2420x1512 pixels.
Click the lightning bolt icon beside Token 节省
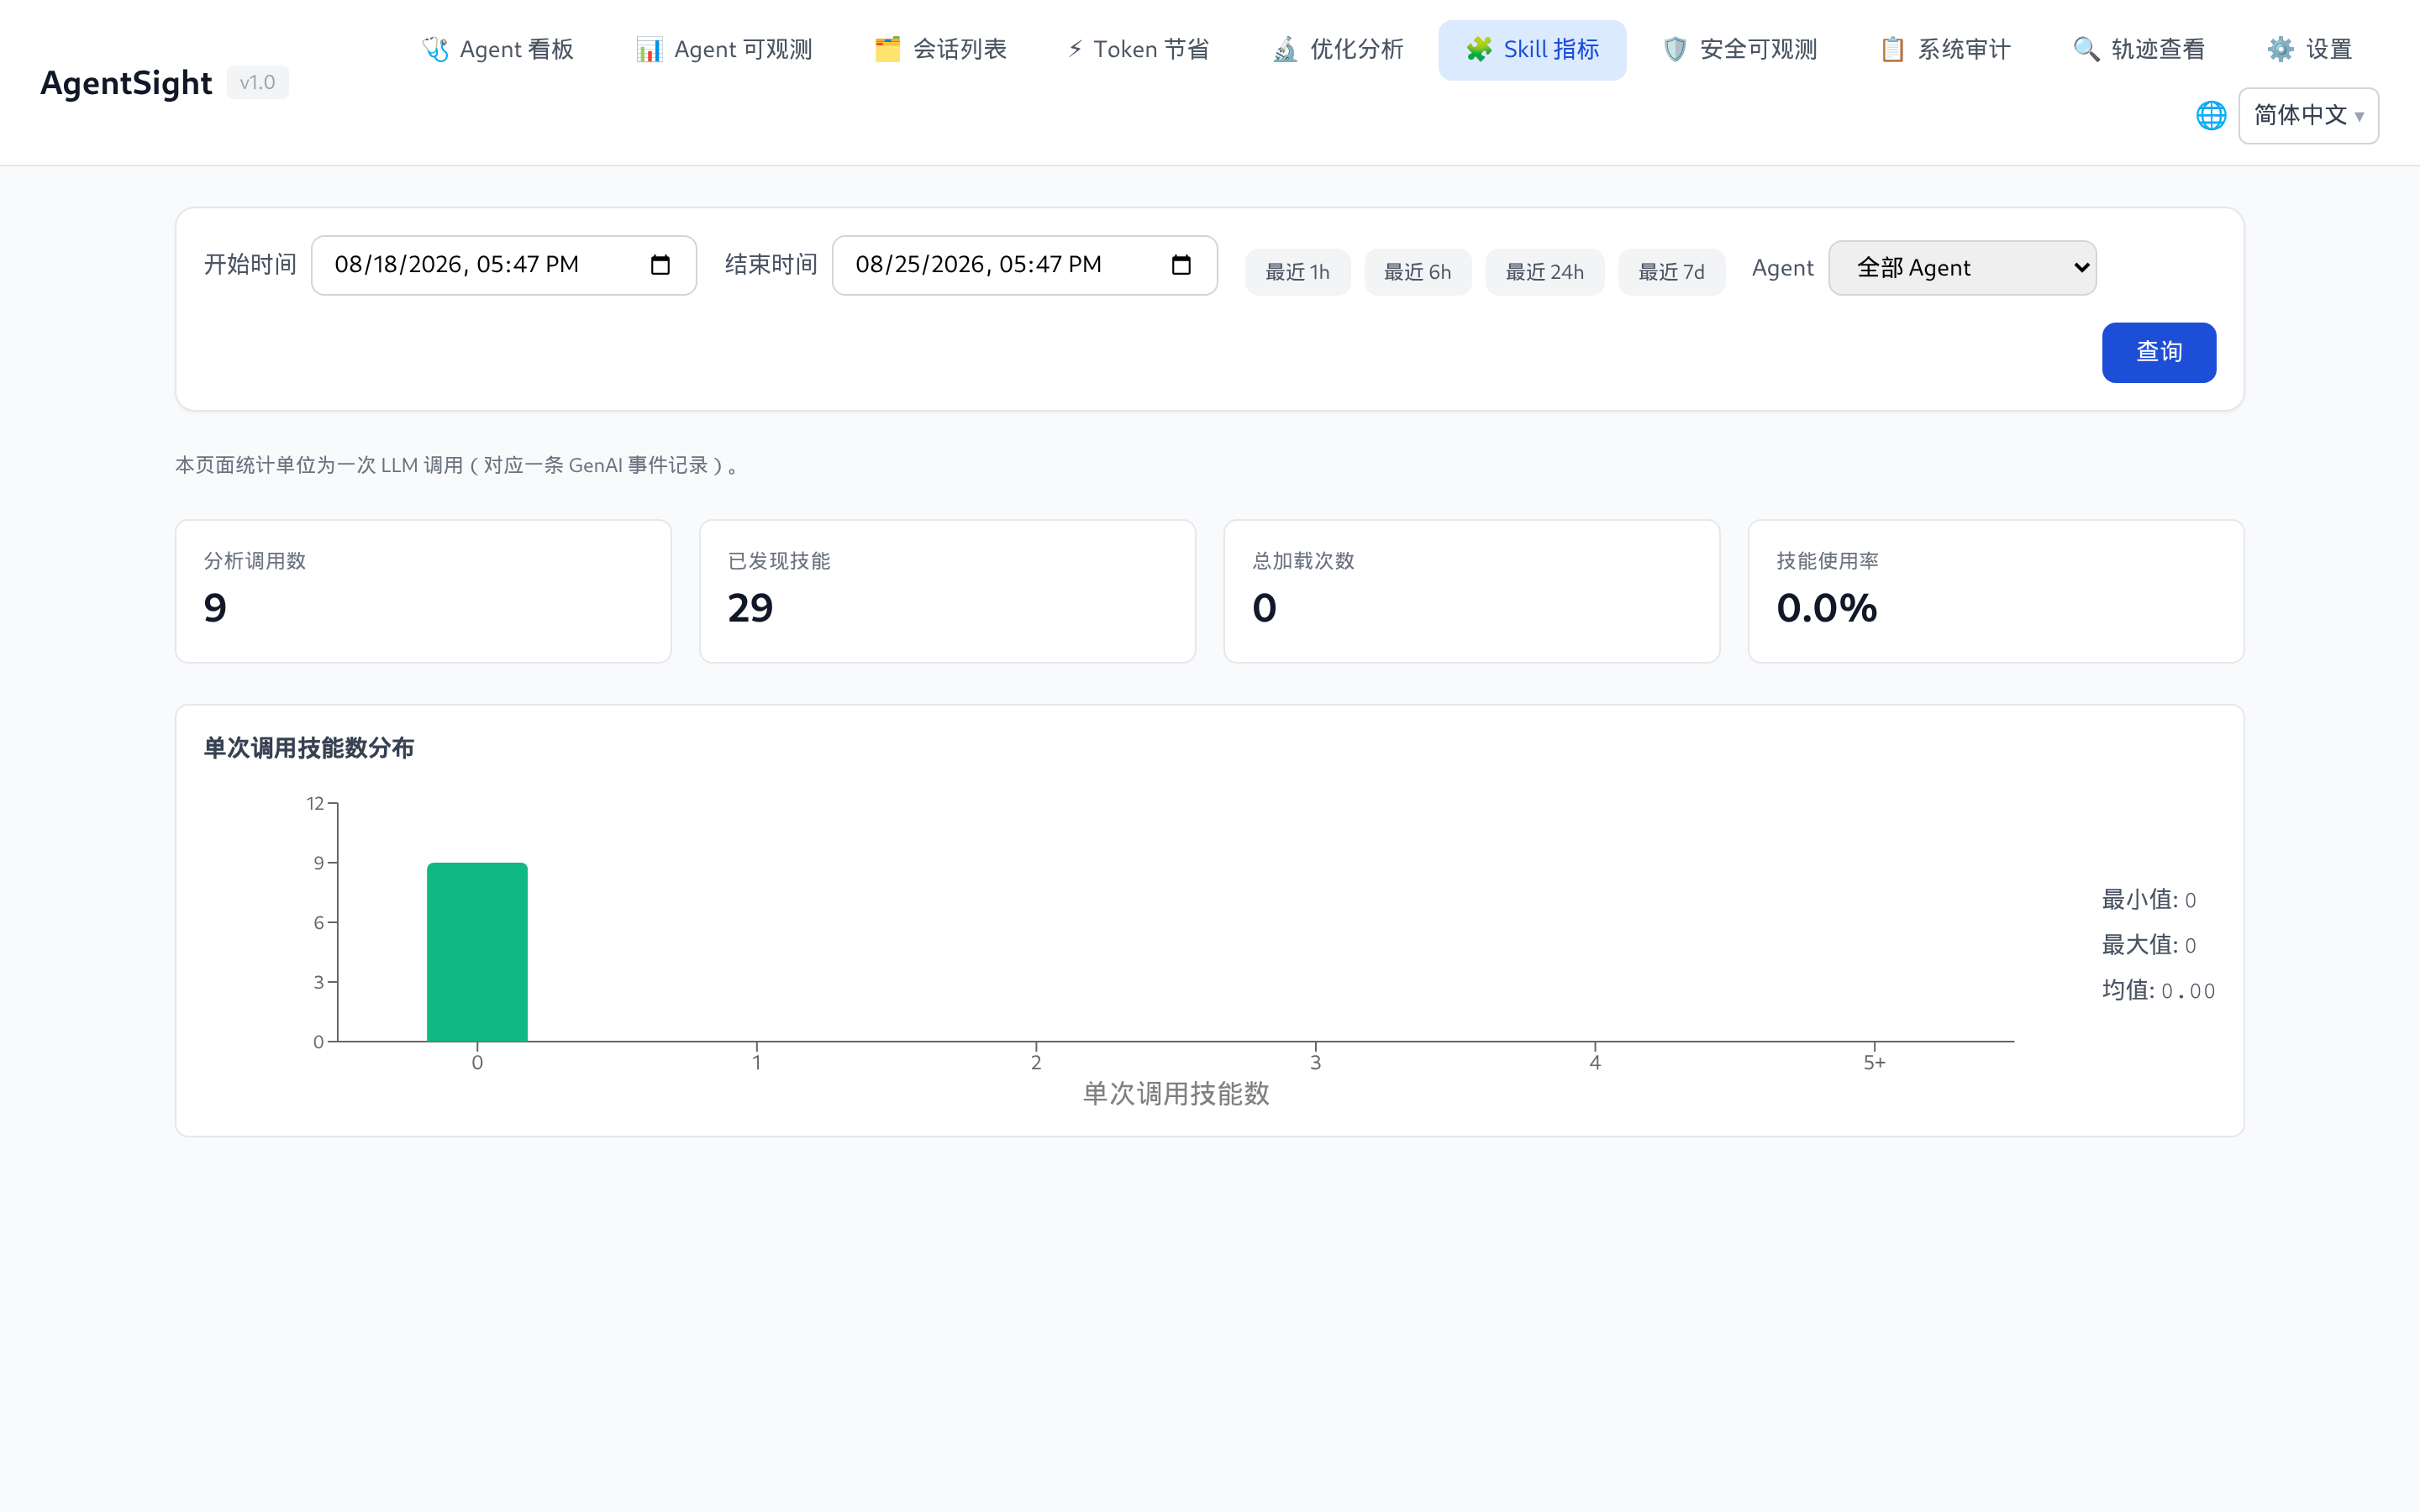coord(1075,49)
